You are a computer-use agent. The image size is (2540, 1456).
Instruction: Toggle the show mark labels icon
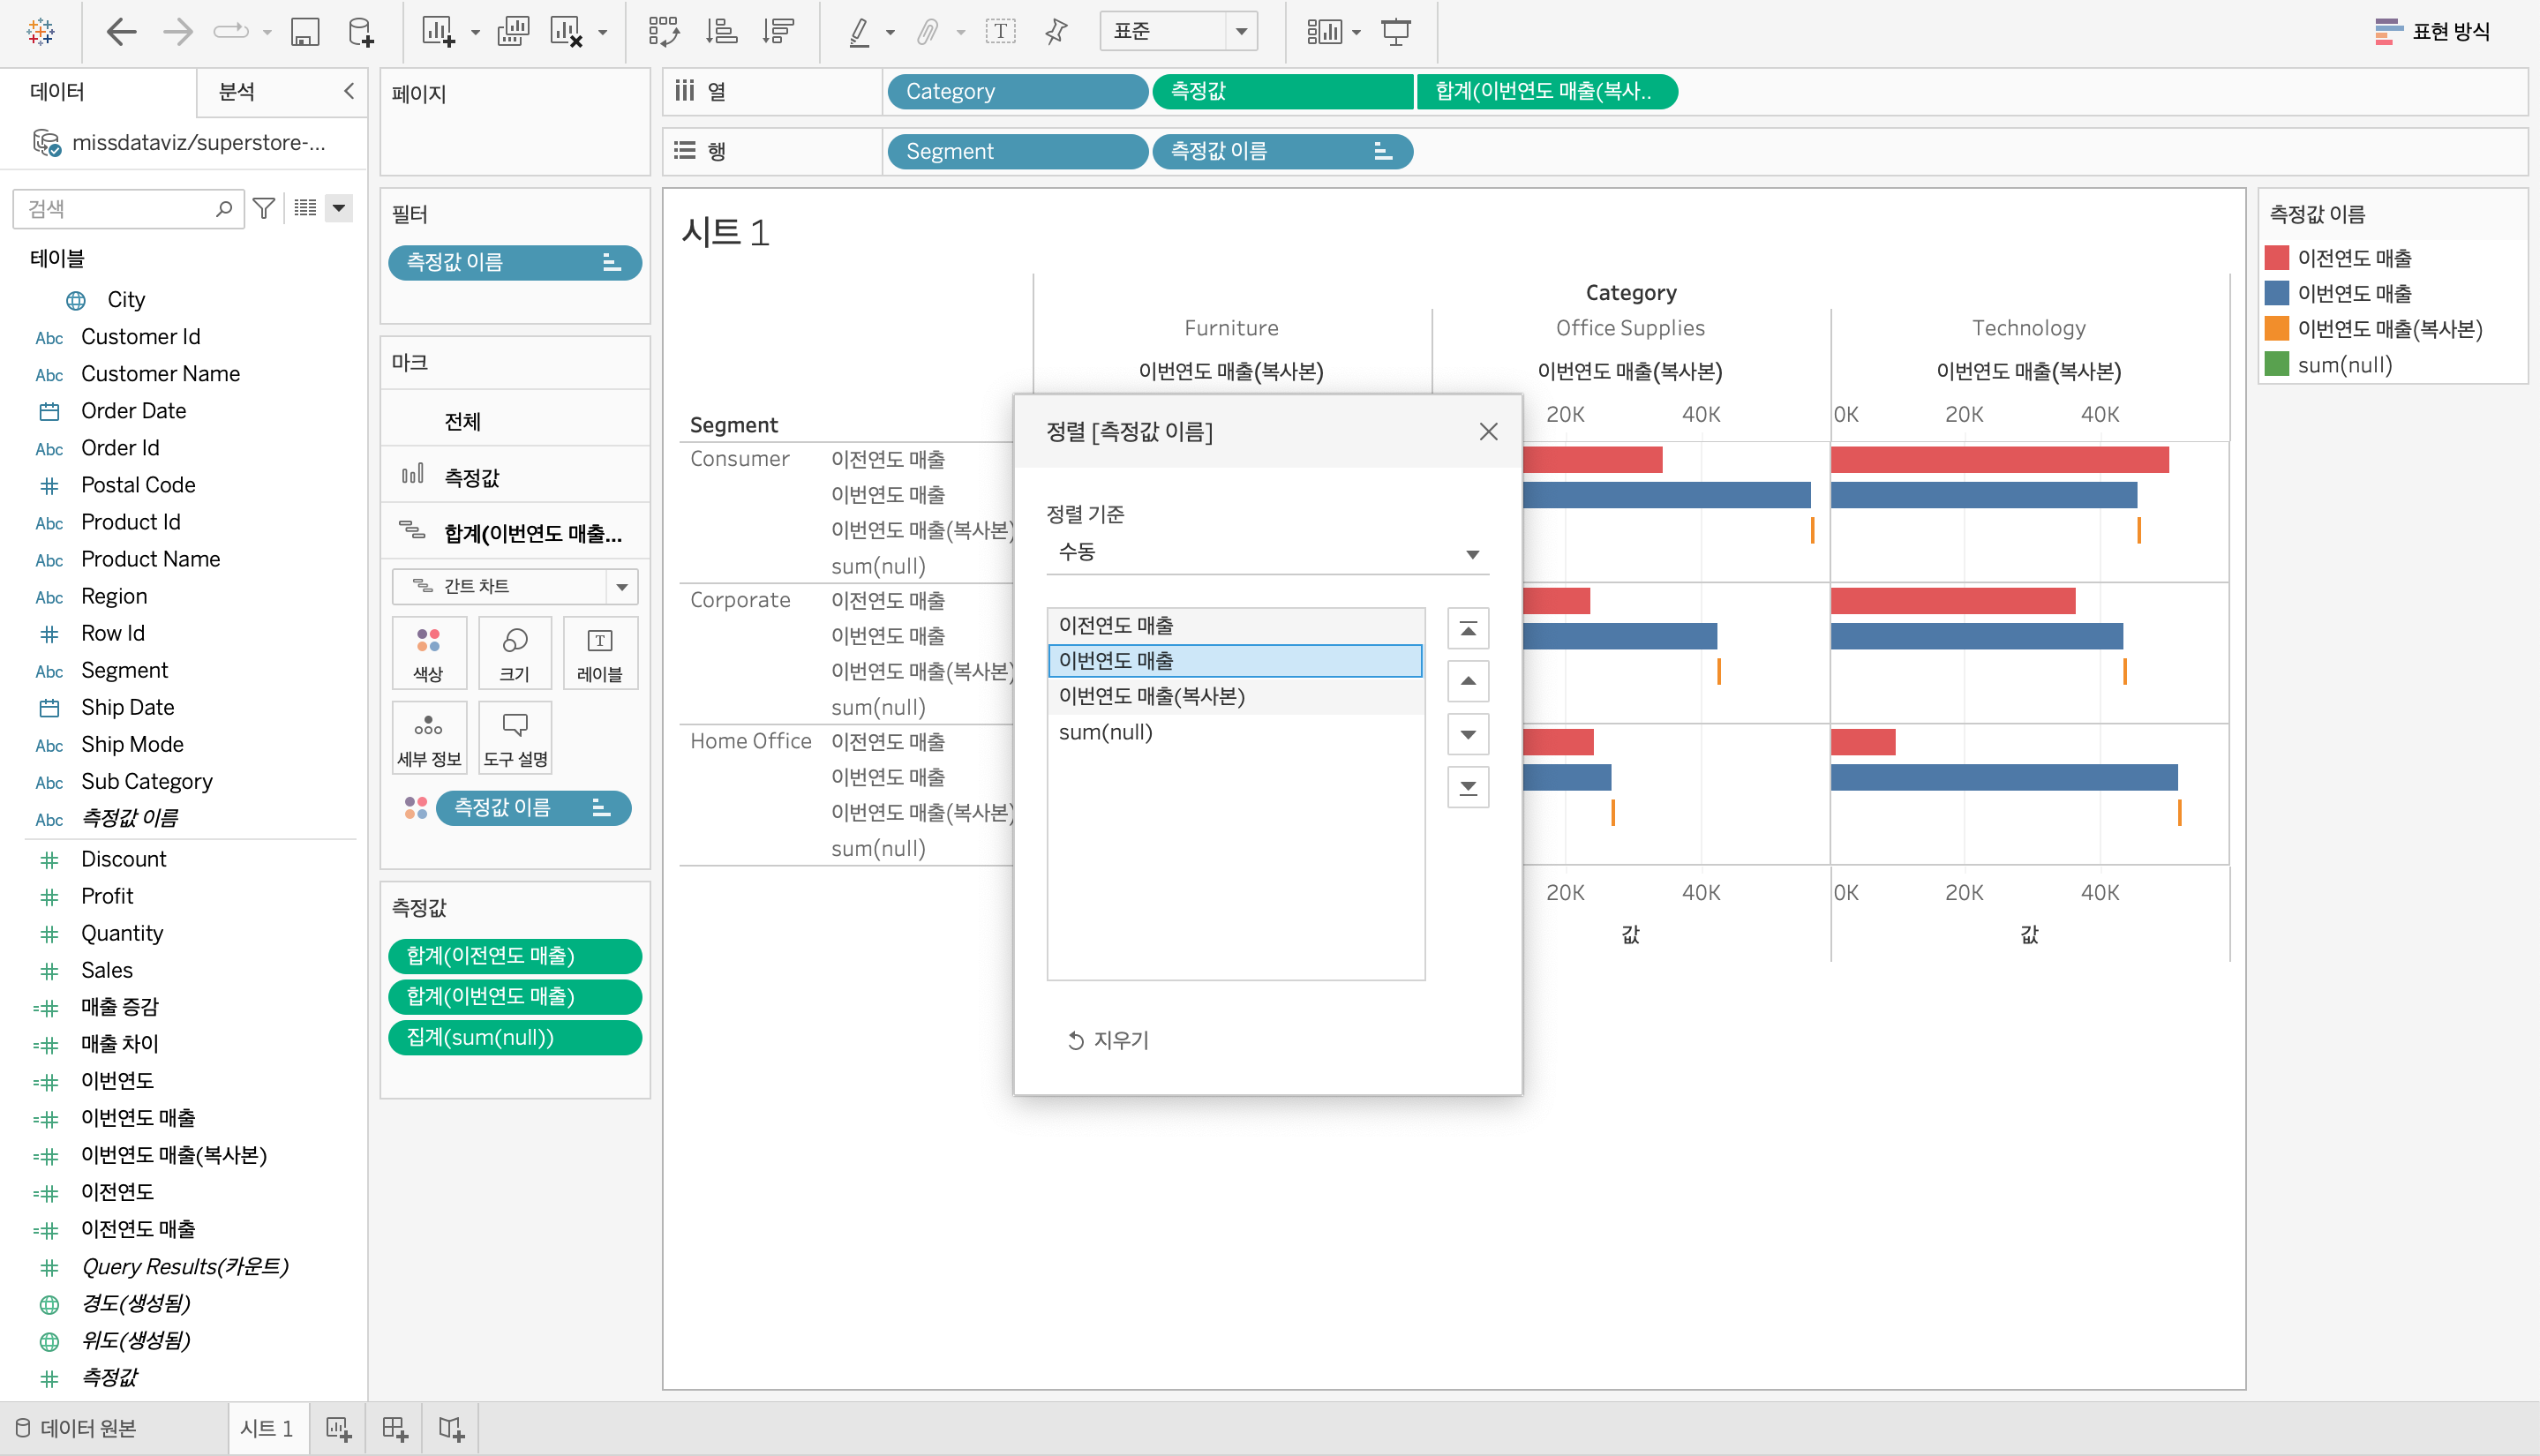pos(1000,32)
